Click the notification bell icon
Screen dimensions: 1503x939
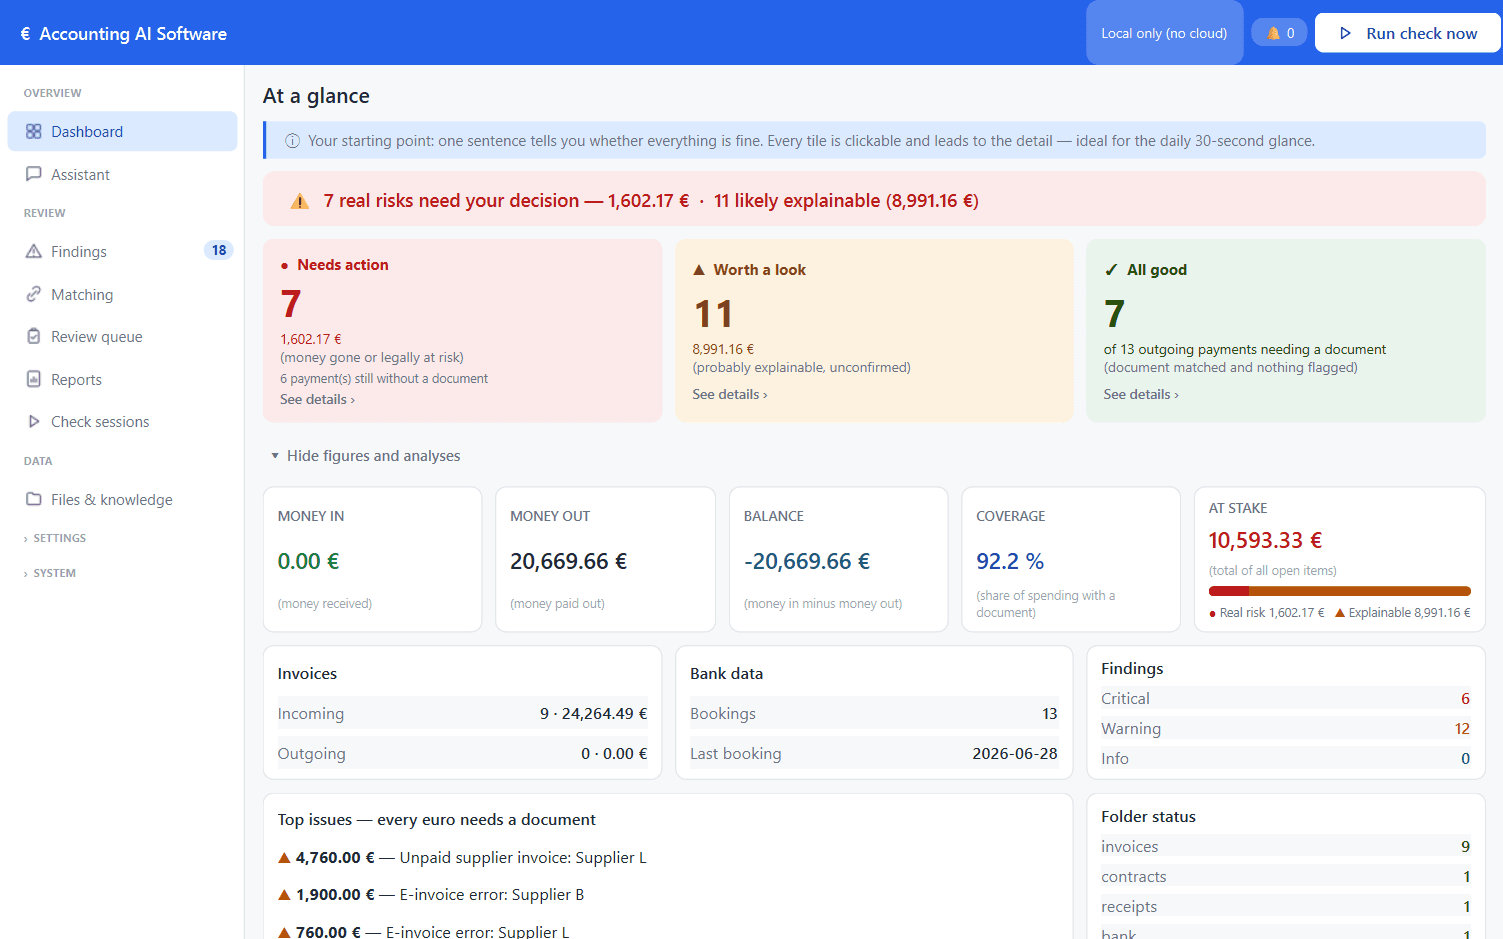(1273, 33)
